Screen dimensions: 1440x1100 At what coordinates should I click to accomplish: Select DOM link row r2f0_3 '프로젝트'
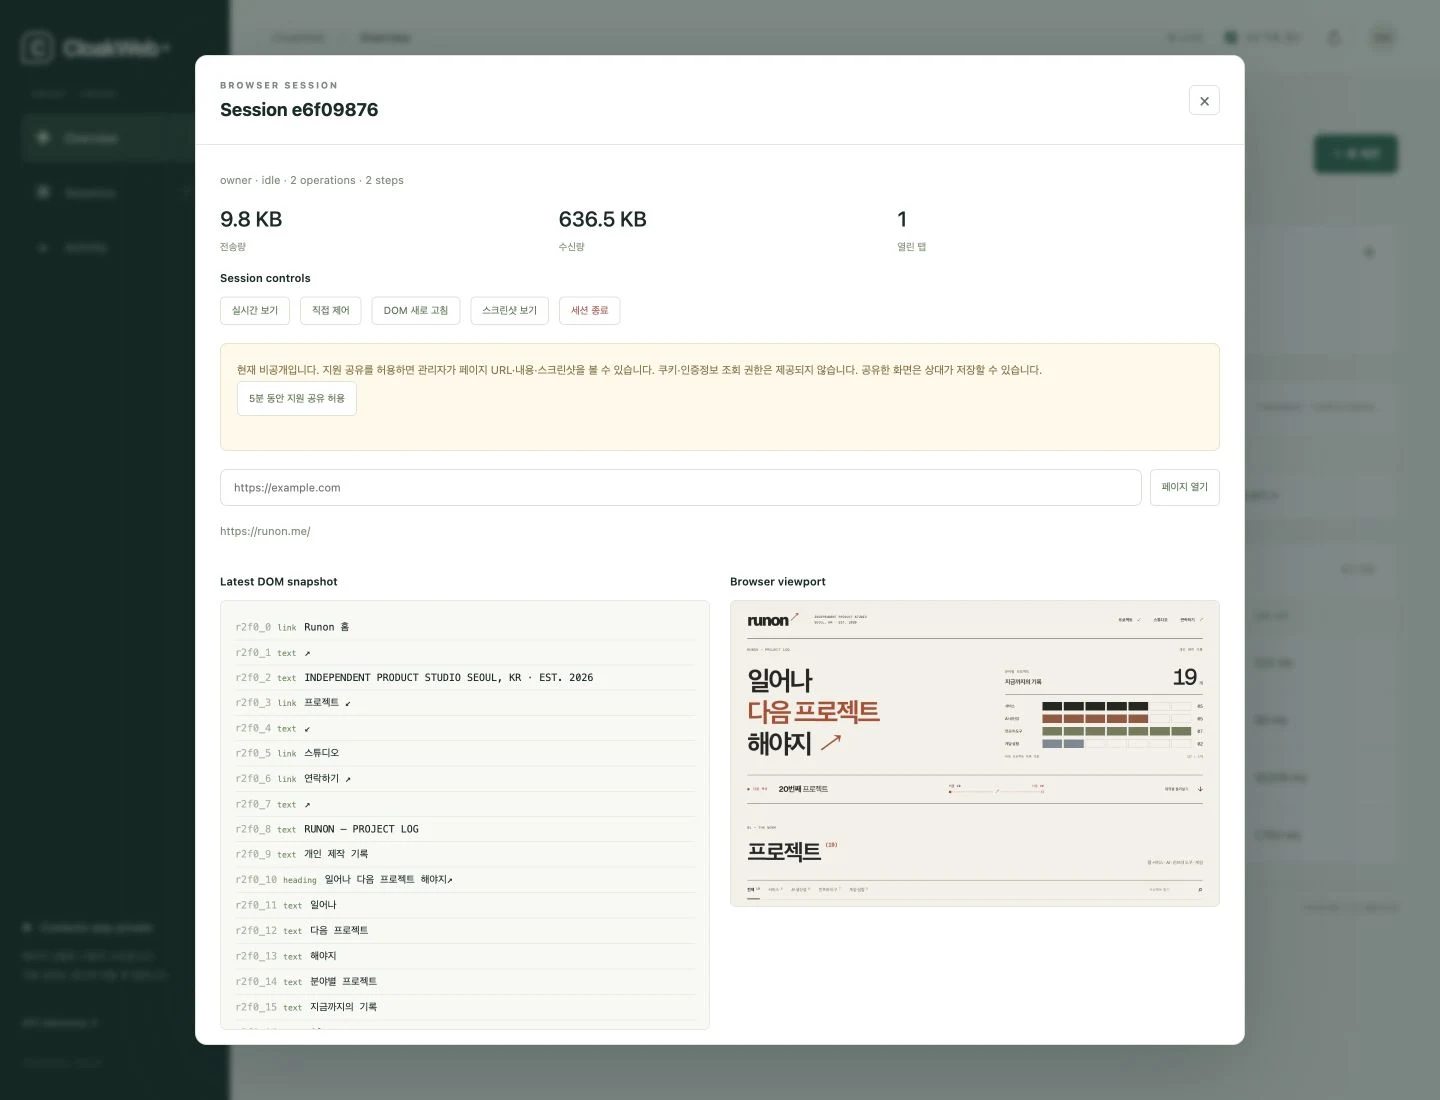(x=465, y=703)
